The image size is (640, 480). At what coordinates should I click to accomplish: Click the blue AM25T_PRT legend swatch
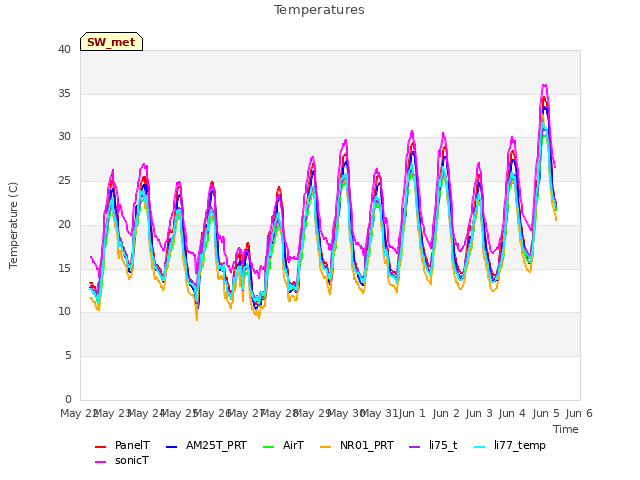click(x=171, y=447)
